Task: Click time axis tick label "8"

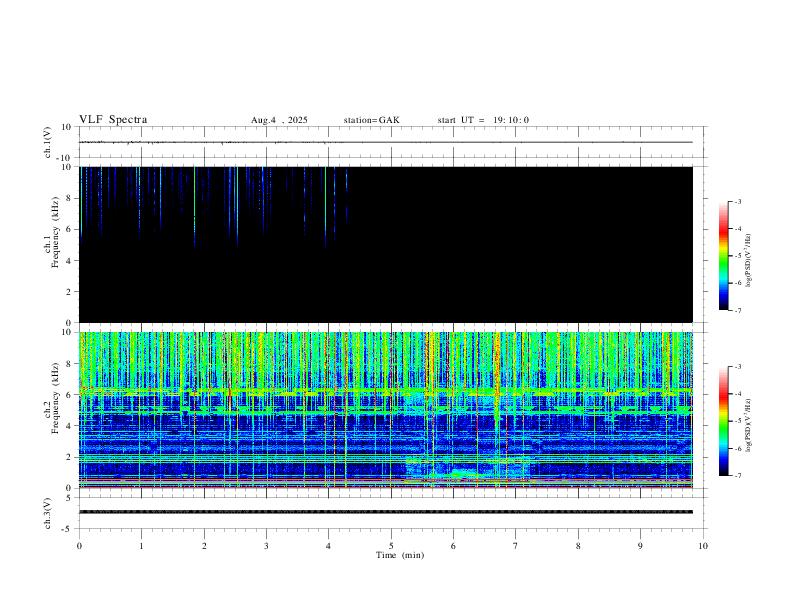Action: coord(578,546)
